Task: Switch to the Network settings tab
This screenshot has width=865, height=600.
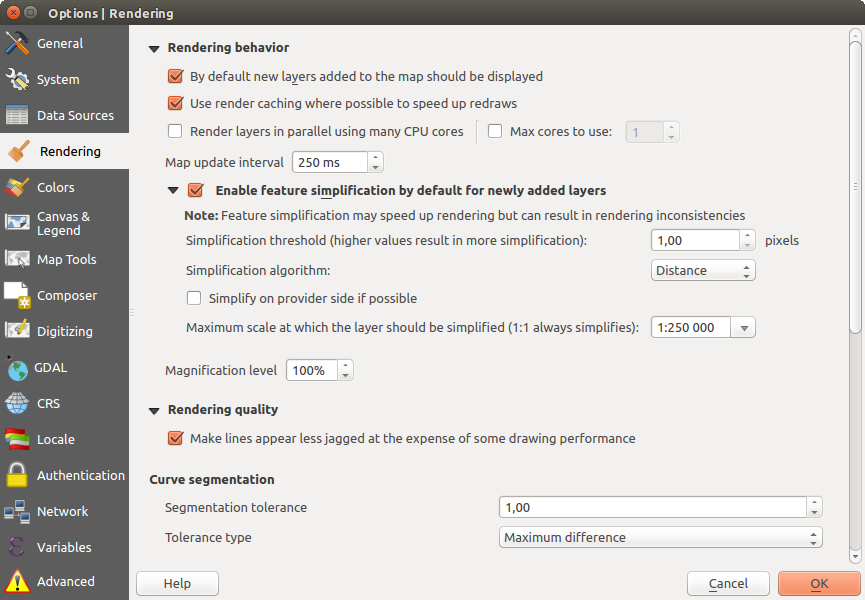Action: pos(63,512)
